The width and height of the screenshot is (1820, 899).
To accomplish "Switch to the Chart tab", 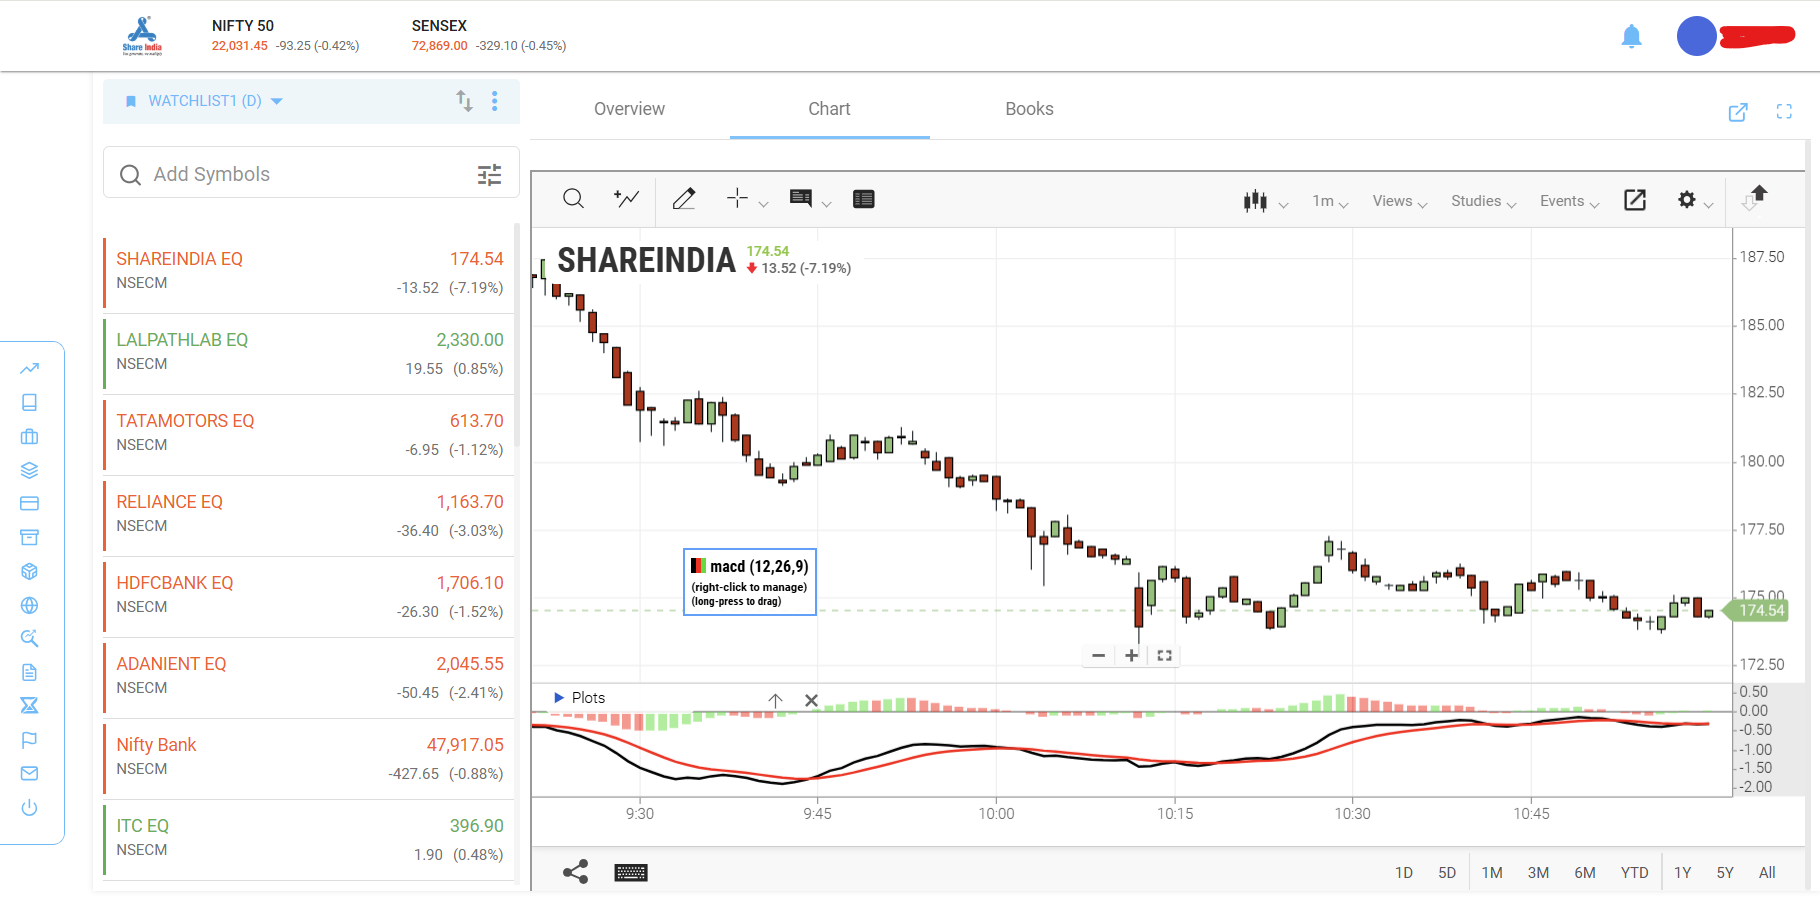I will pyautogui.click(x=829, y=109).
